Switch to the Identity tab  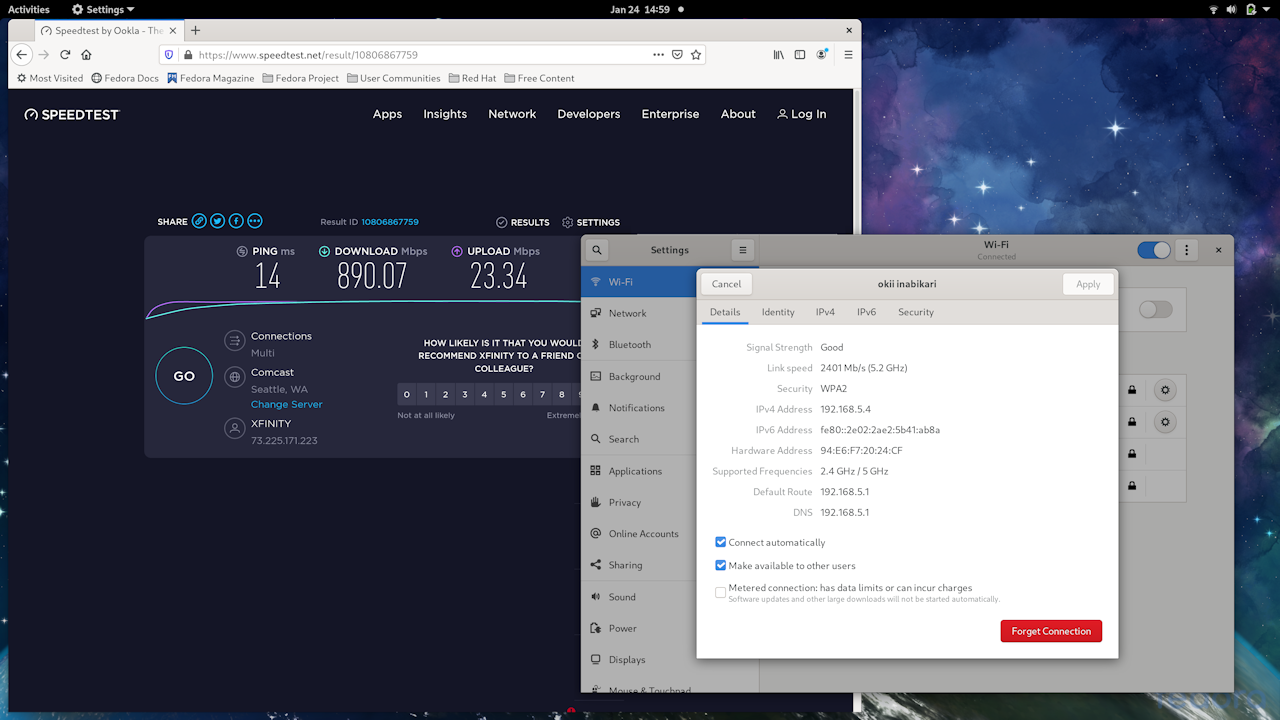click(x=778, y=312)
